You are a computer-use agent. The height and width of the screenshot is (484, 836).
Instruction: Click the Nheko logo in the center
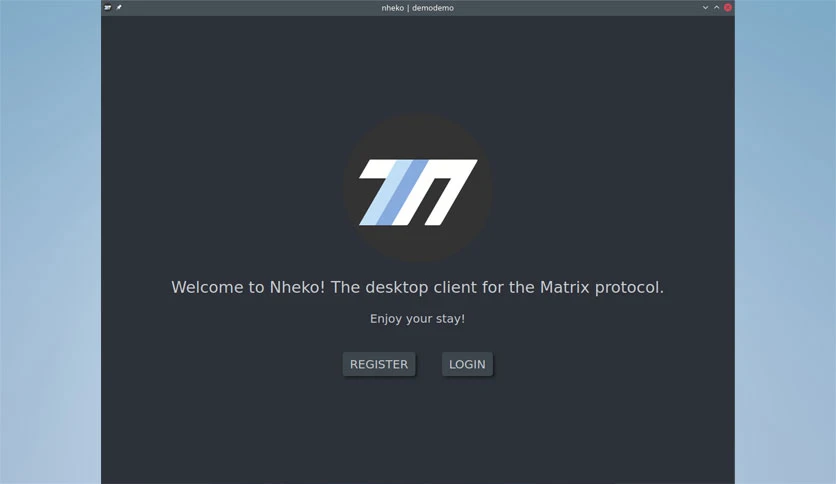[x=417, y=188]
